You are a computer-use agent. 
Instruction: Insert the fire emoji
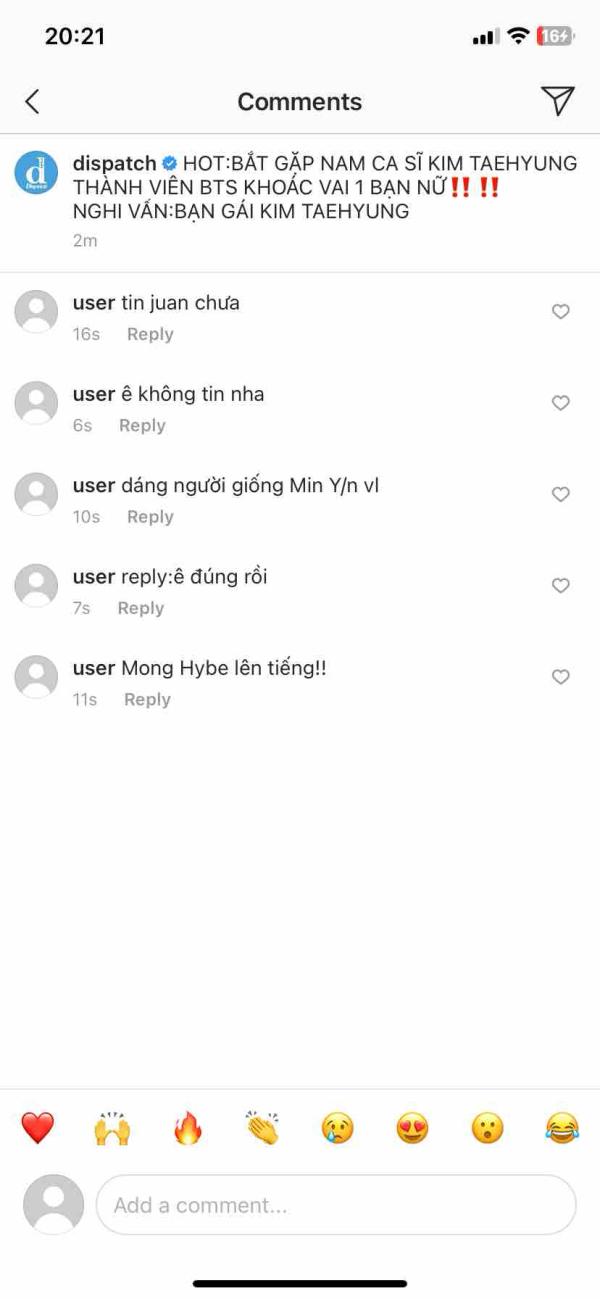tap(187, 1129)
